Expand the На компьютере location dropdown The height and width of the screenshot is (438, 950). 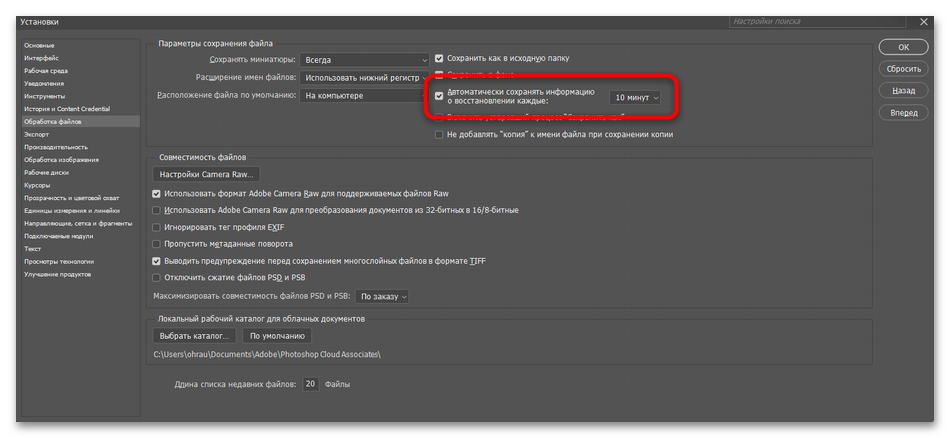pos(366,96)
